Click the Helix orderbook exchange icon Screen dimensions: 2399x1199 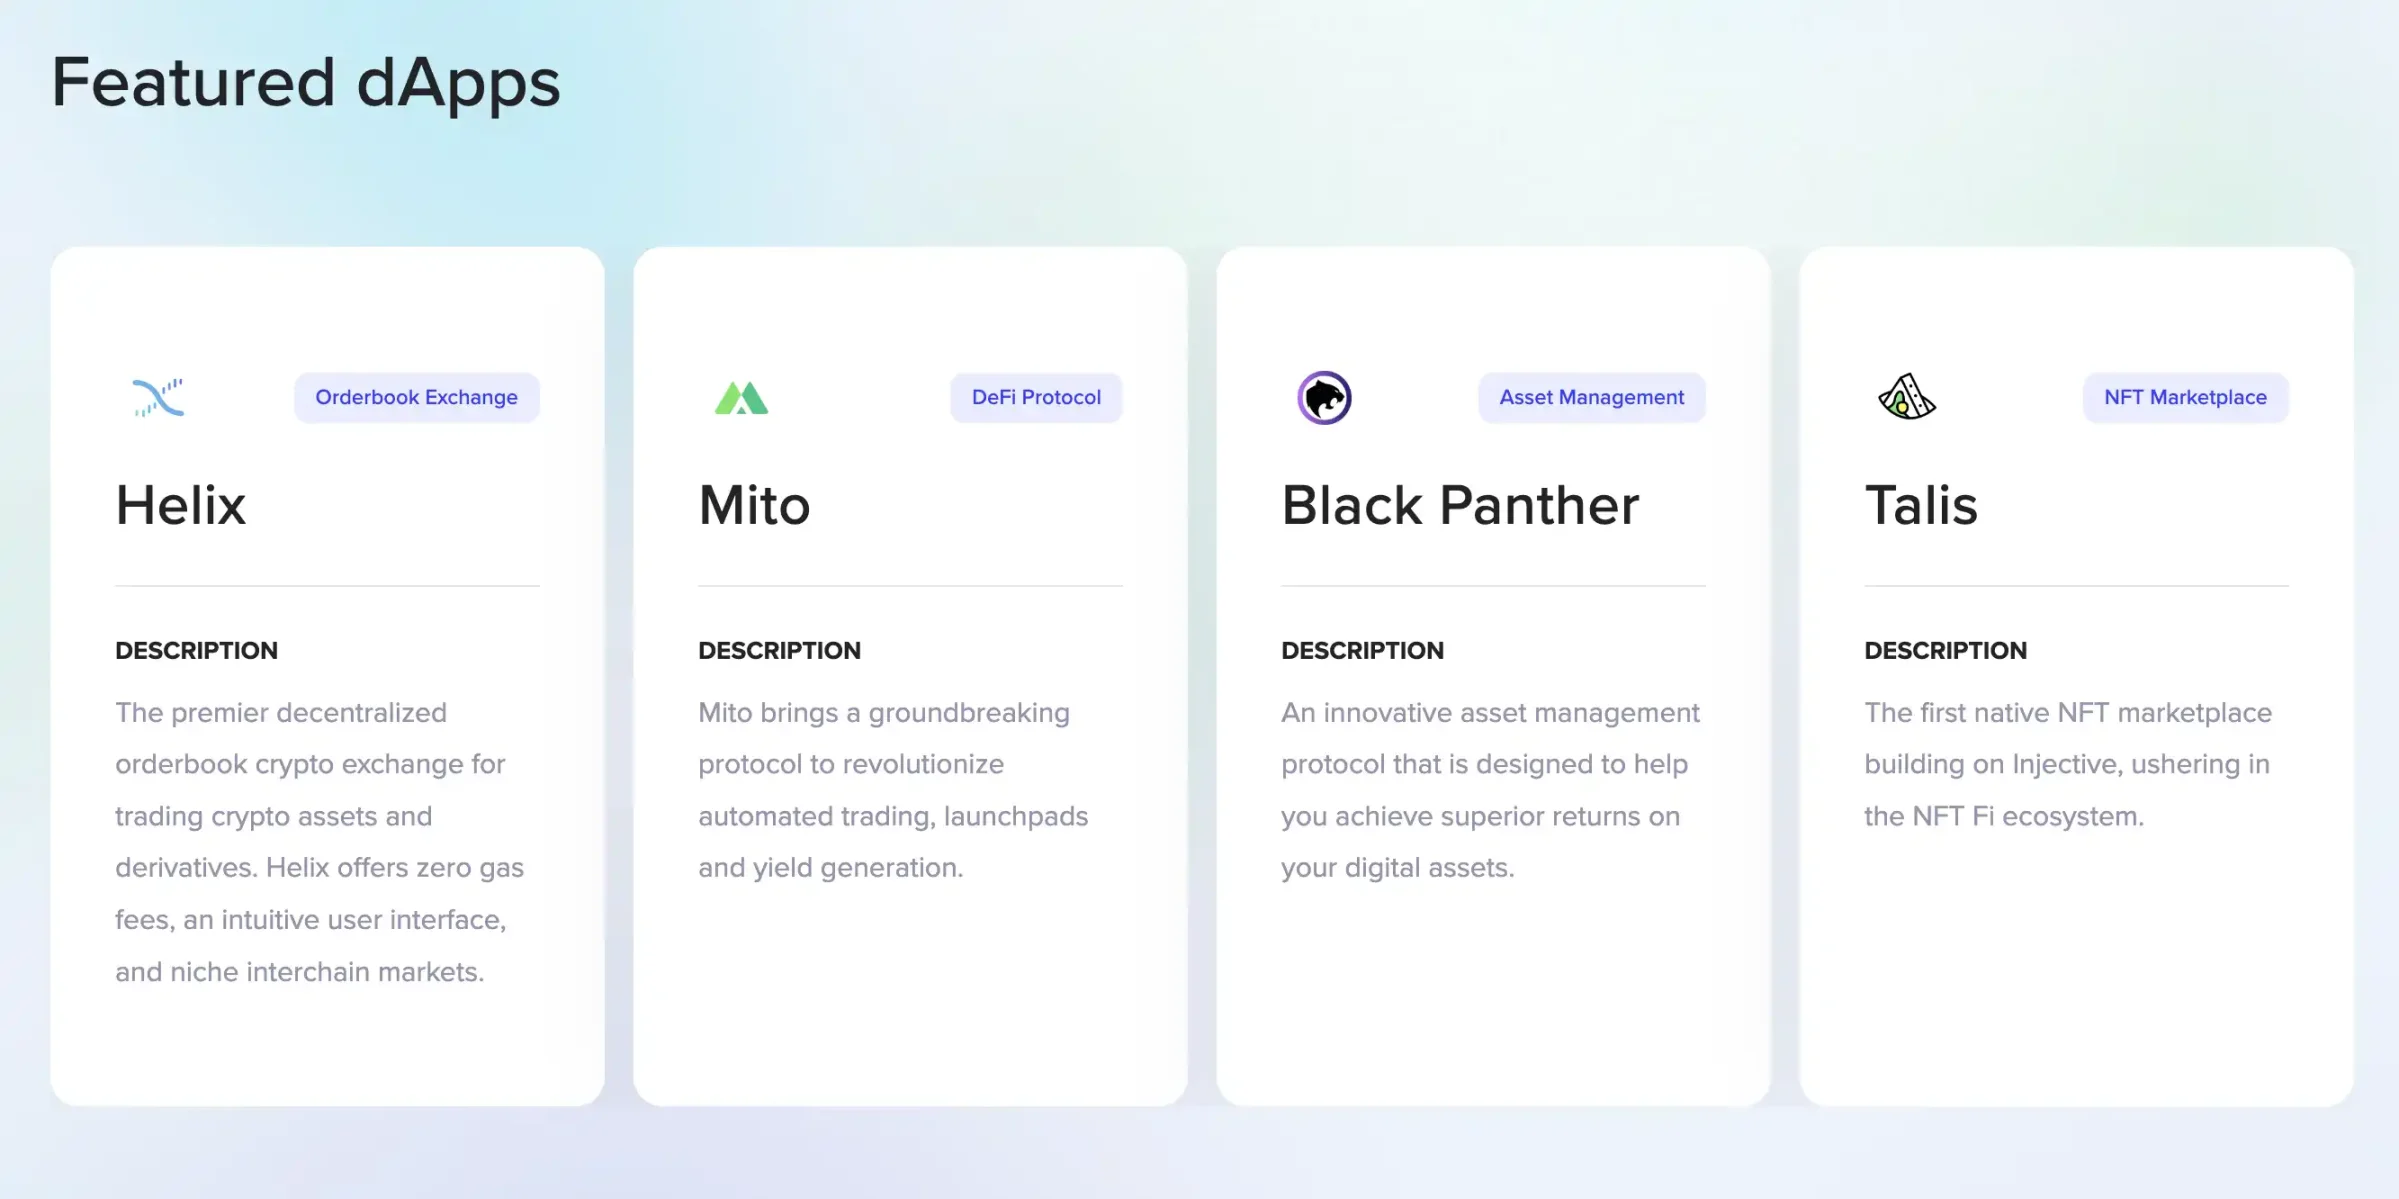click(x=158, y=396)
